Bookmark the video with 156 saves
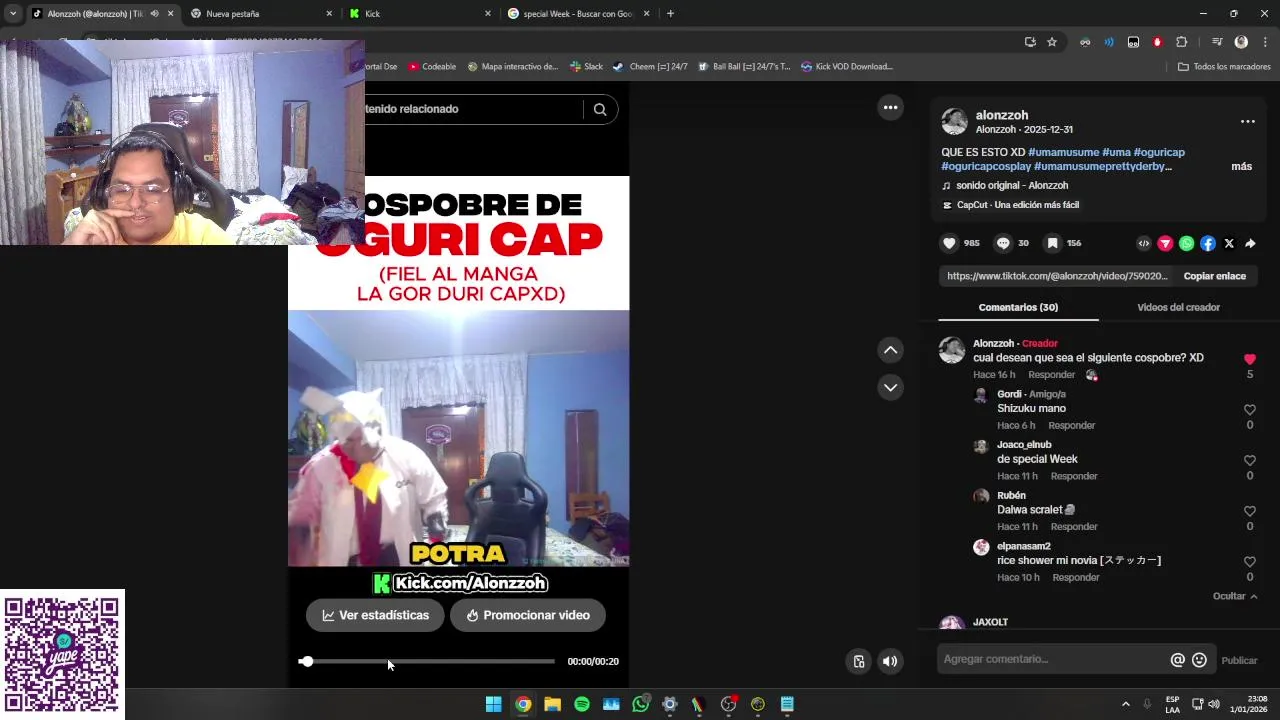Screen dimensions: 1280x720 pyautogui.click(x=1052, y=243)
